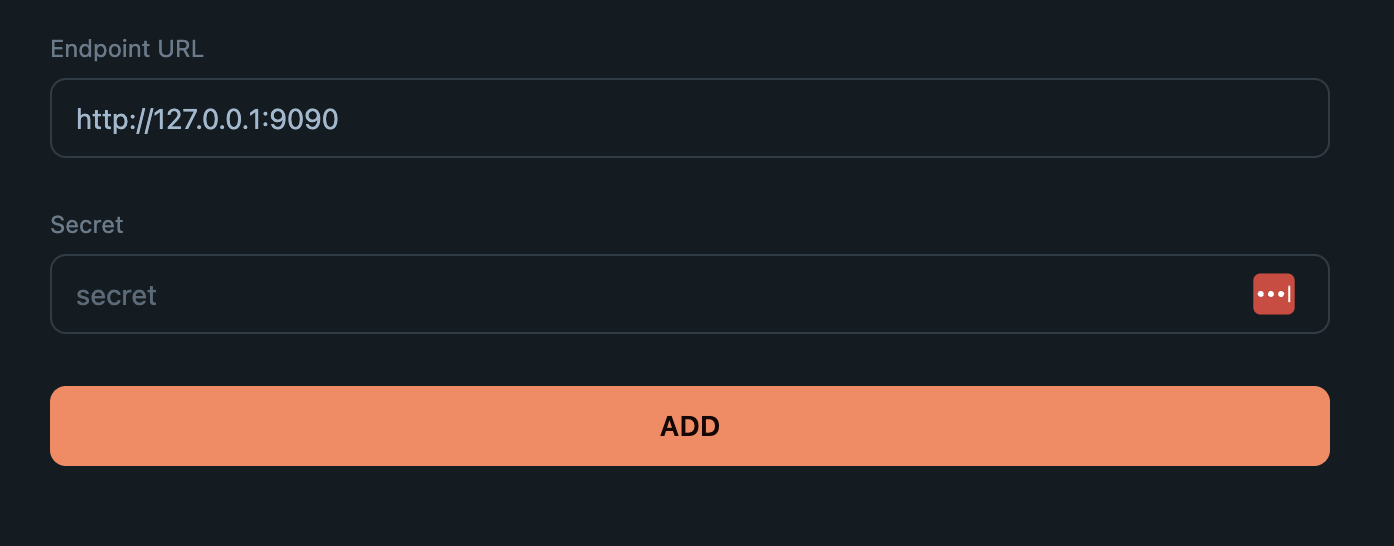Image resolution: width=1394 pixels, height=546 pixels.
Task: Place cursor after 9090 in the URL field
Action: coord(341,120)
